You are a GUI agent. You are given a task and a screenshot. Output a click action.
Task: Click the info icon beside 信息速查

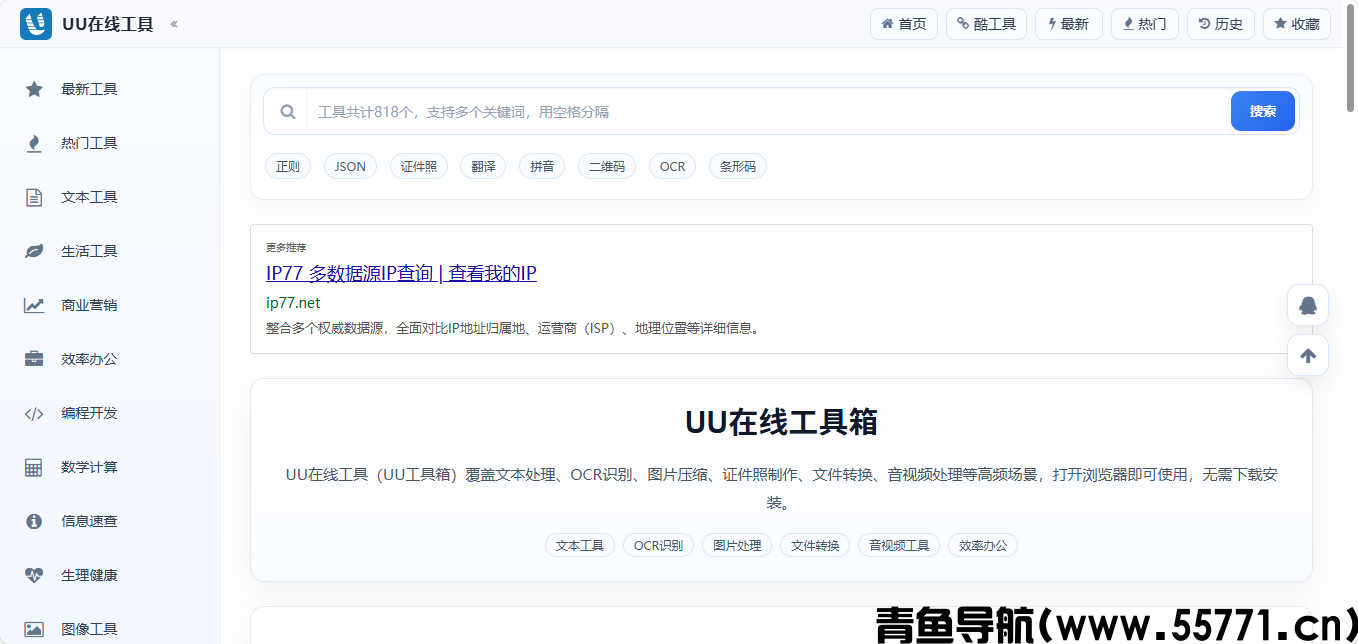[x=34, y=521]
